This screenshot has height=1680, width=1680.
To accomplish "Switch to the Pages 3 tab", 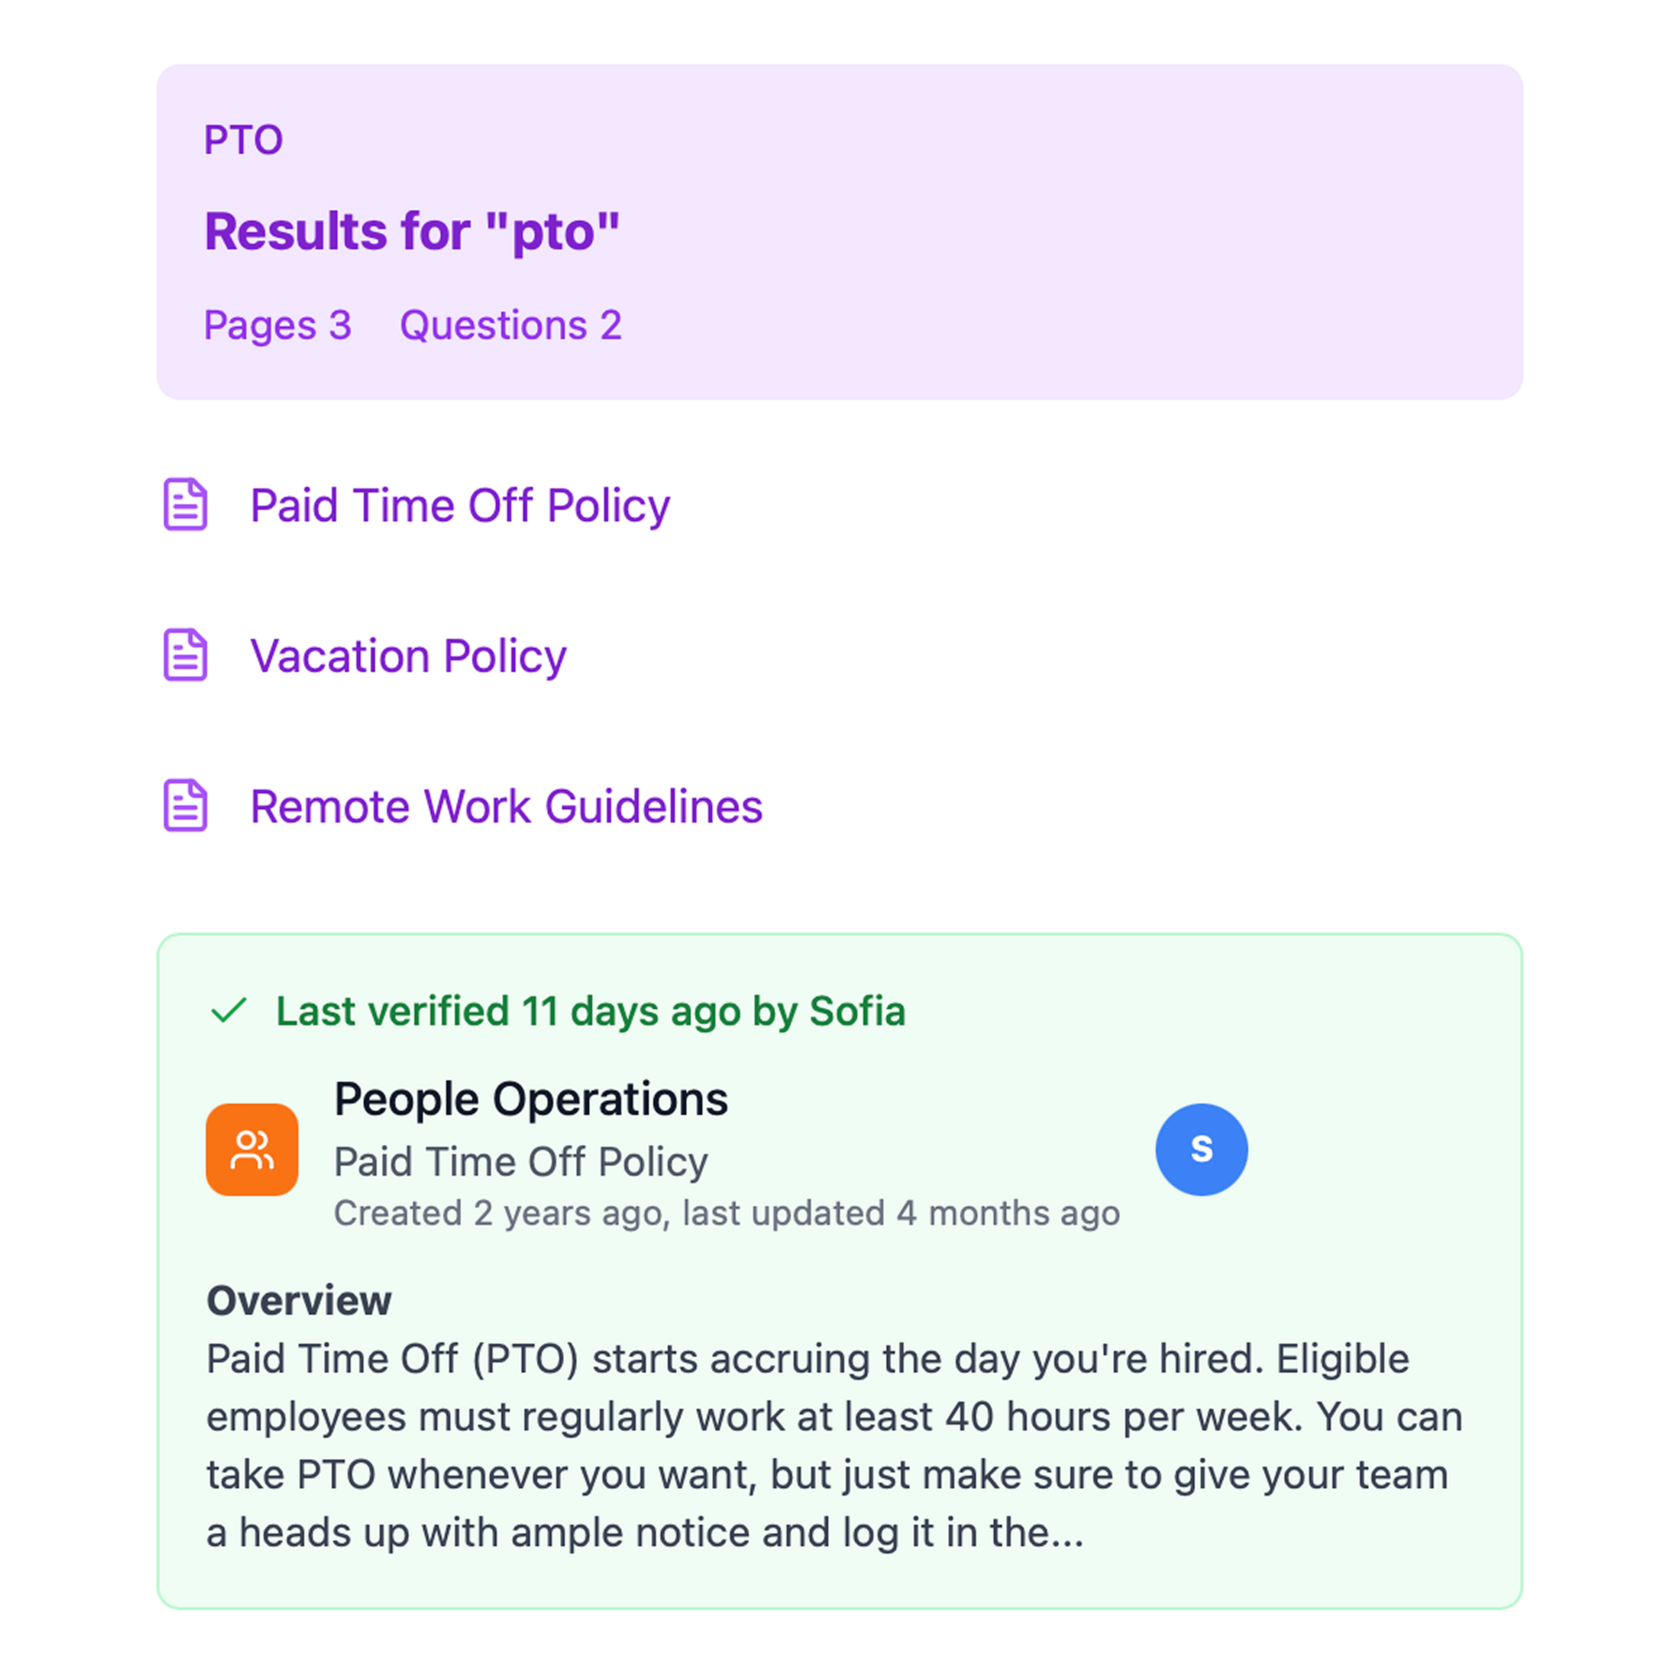I will [278, 325].
